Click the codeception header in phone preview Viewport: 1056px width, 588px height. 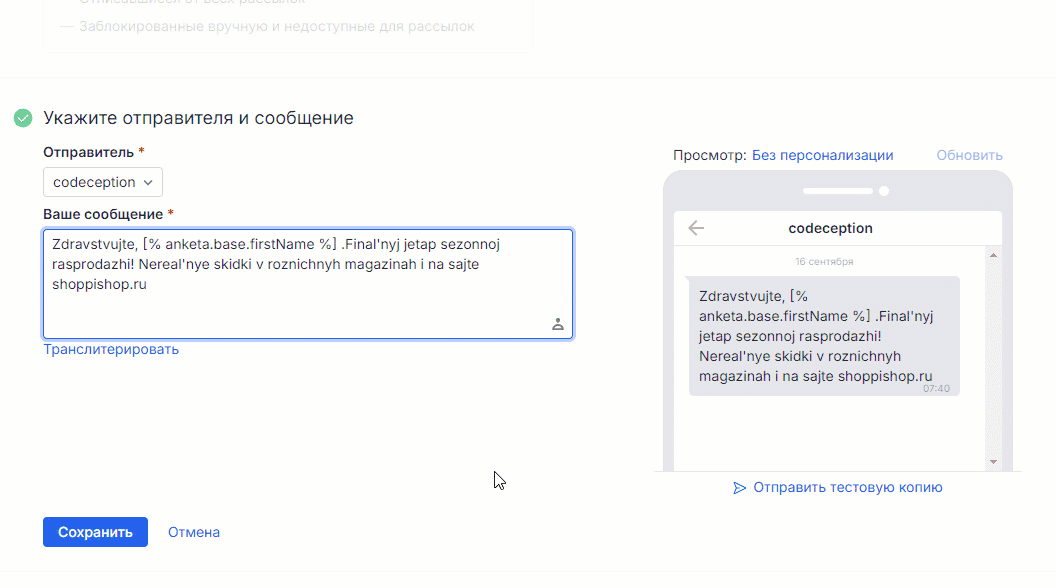830,228
